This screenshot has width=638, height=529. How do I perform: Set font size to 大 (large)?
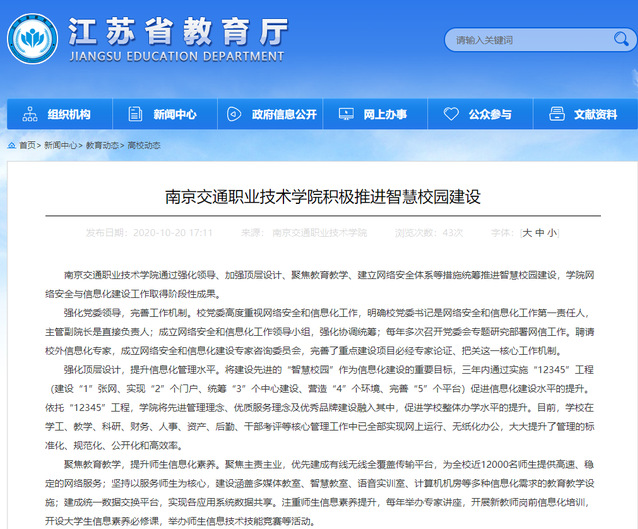pyautogui.click(x=526, y=233)
